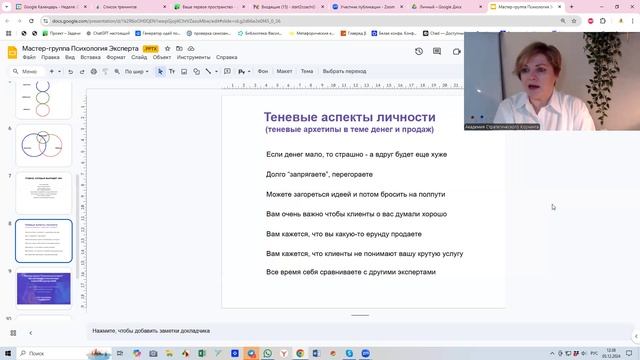
Task: Open Skype from the taskbar
Action: [x=349, y=353]
